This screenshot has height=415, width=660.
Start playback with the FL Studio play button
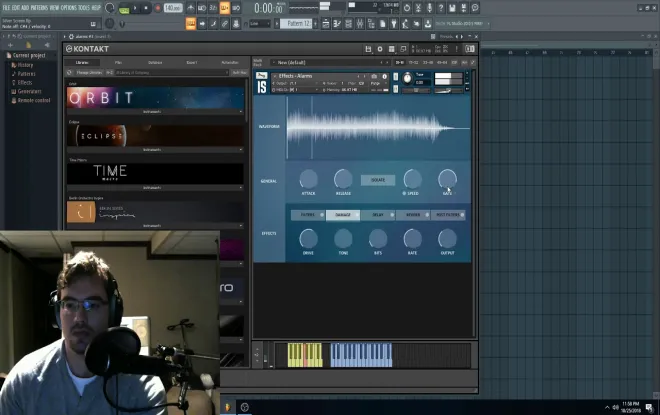coord(135,8)
